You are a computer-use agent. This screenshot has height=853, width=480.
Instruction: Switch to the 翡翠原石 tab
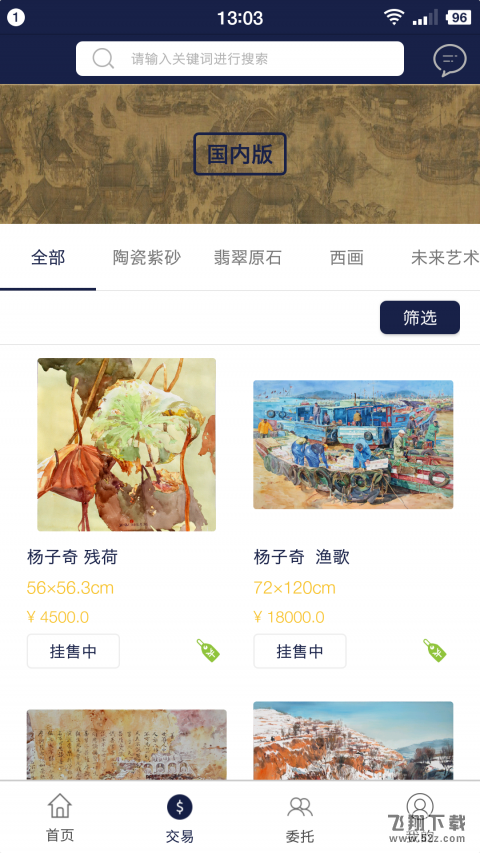[248, 258]
